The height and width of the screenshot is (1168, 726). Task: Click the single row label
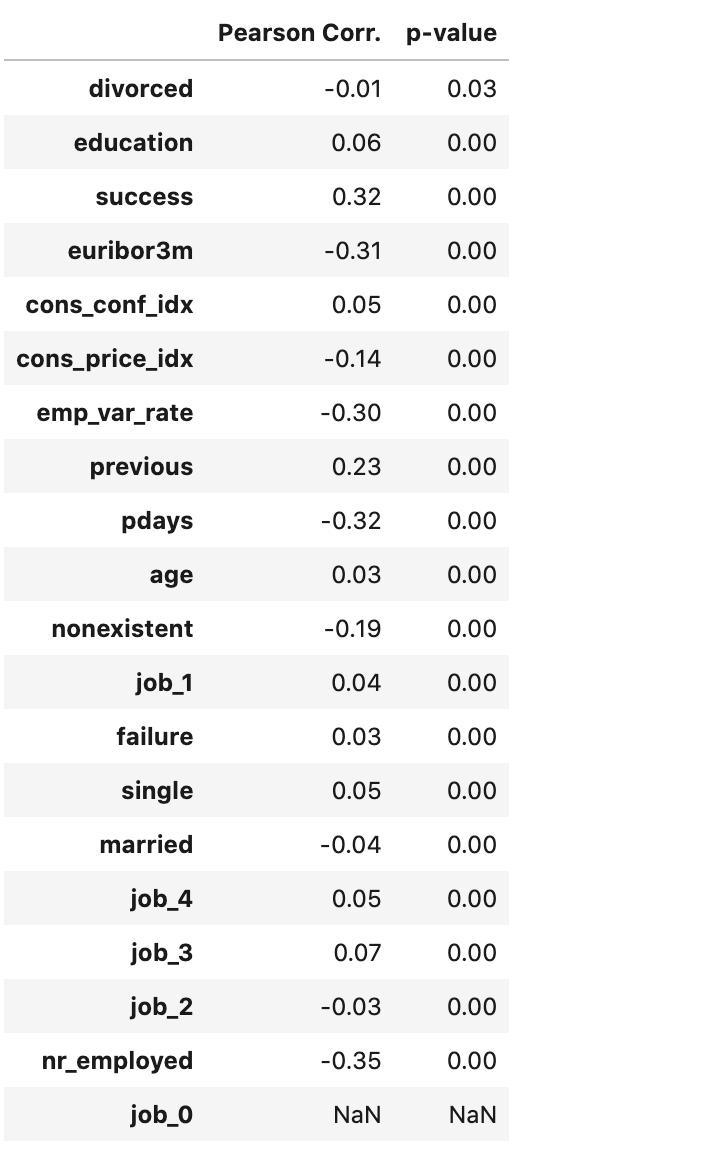(x=157, y=791)
